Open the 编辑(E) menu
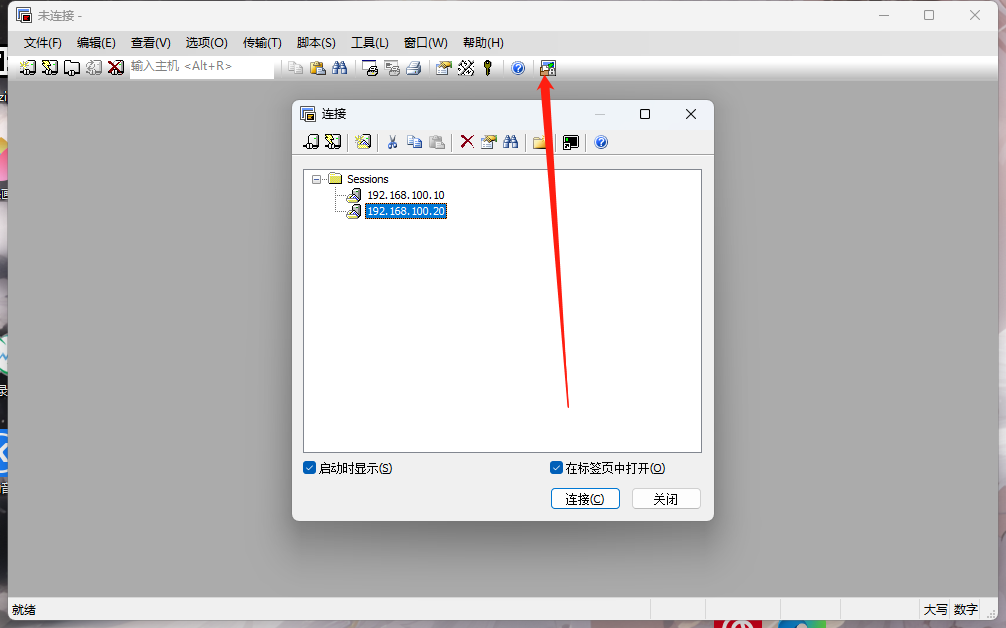 96,43
